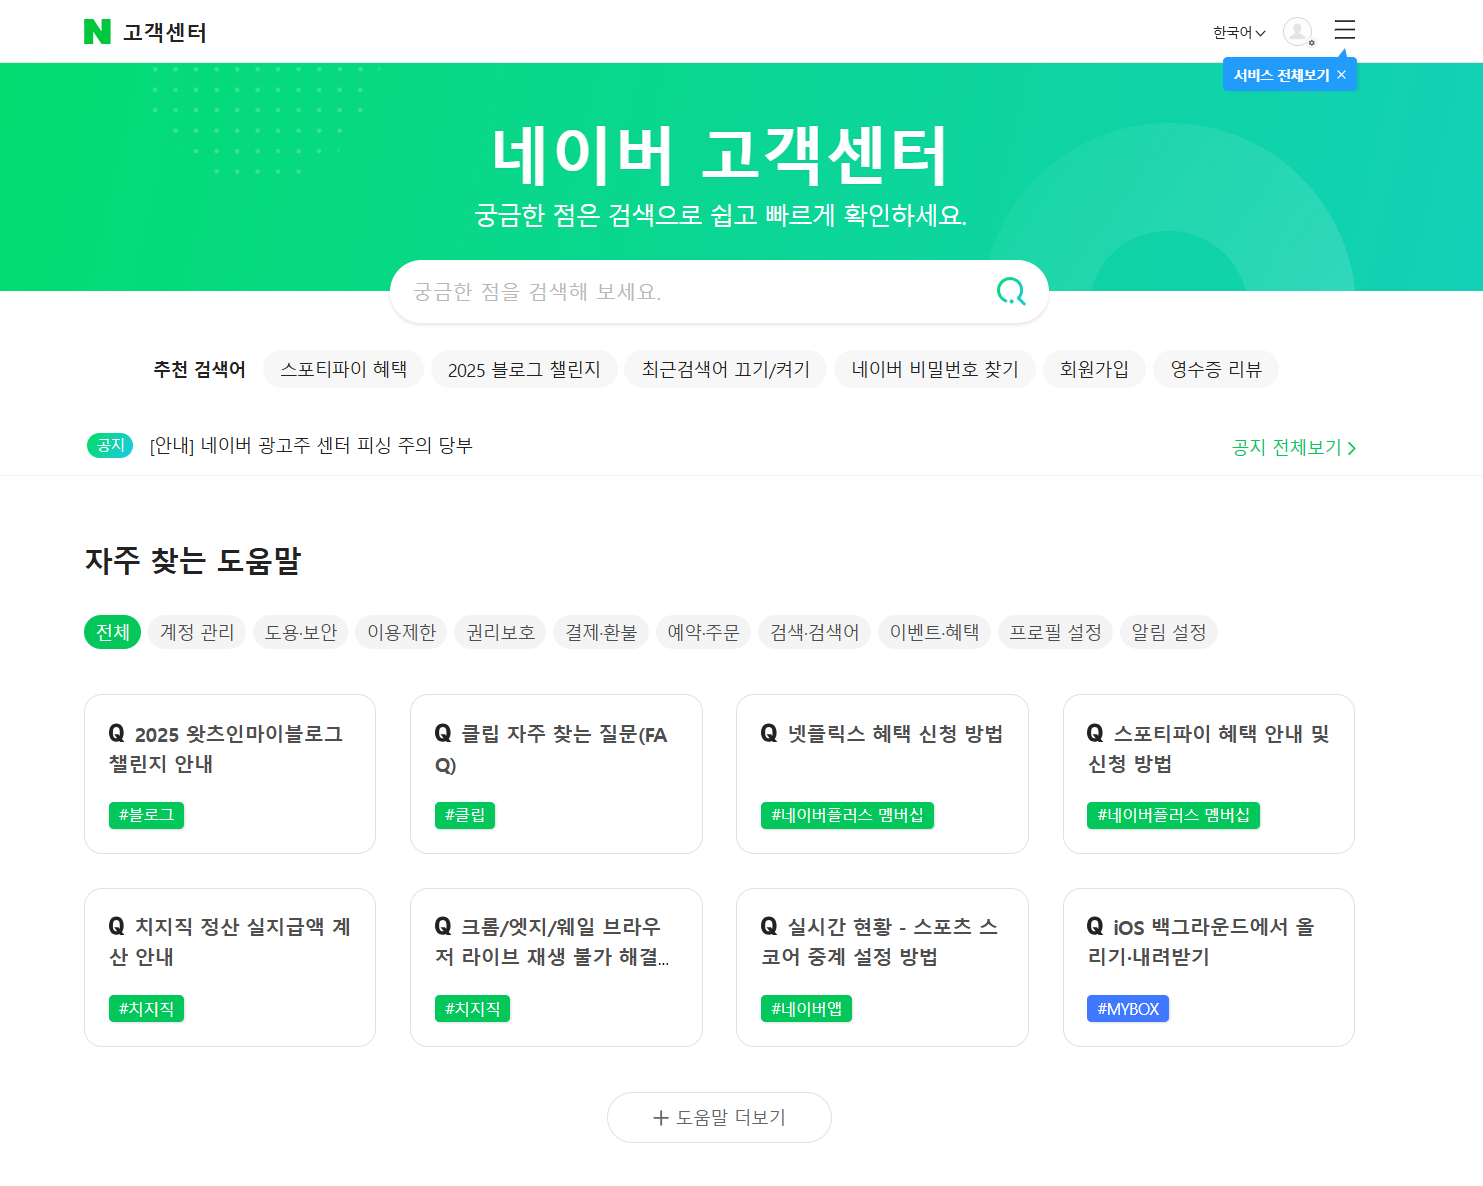Click the #클립 tag
Viewport: 1483px width, 1186px height.
pyautogui.click(x=465, y=815)
